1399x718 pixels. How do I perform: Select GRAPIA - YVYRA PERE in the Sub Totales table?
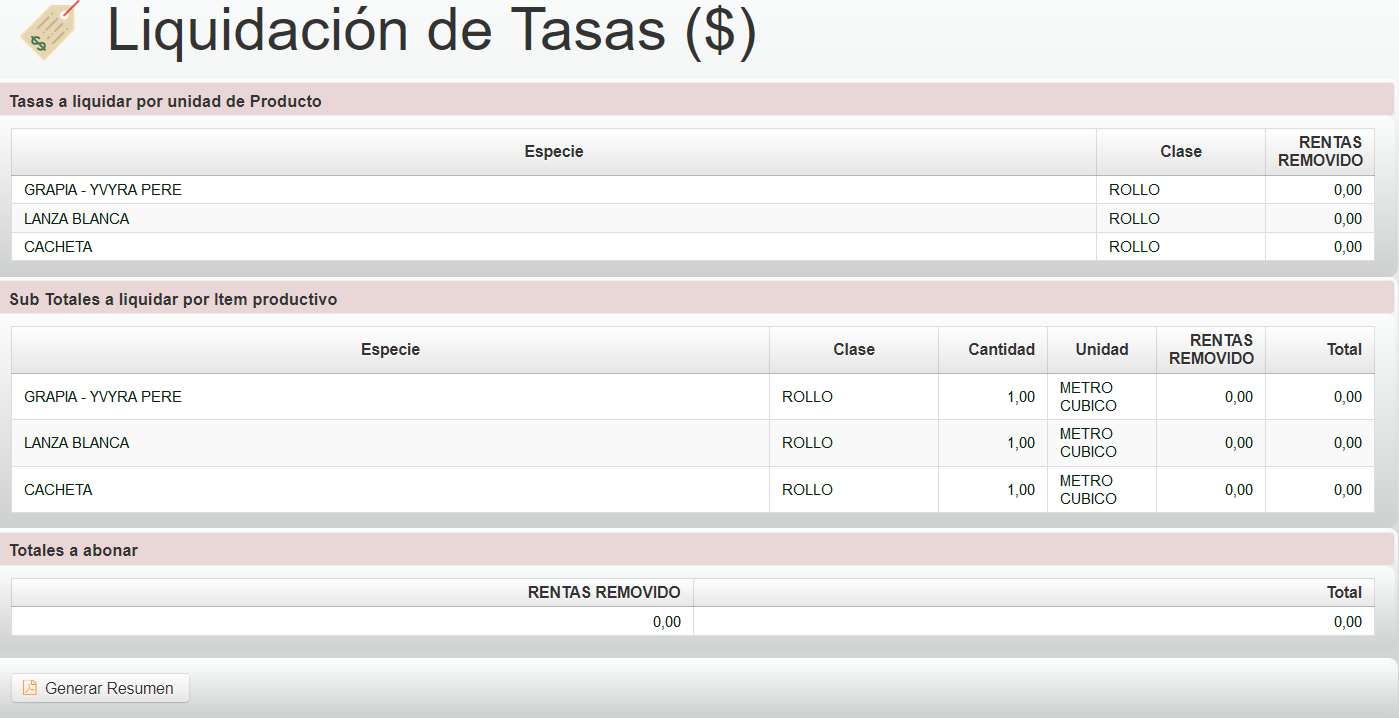[x=103, y=397]
